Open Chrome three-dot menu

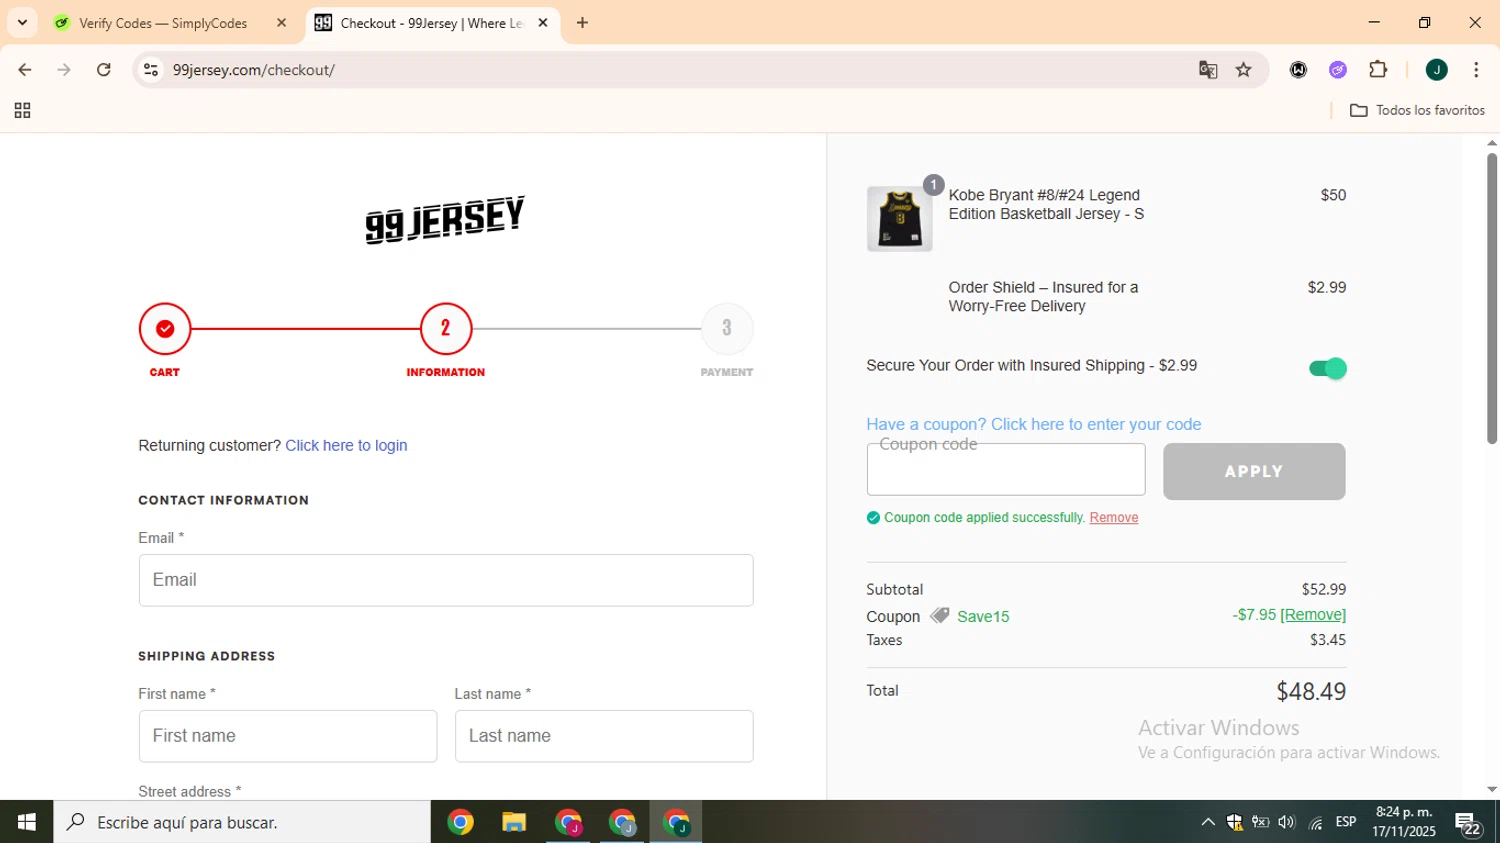(x=1476, y=70)
